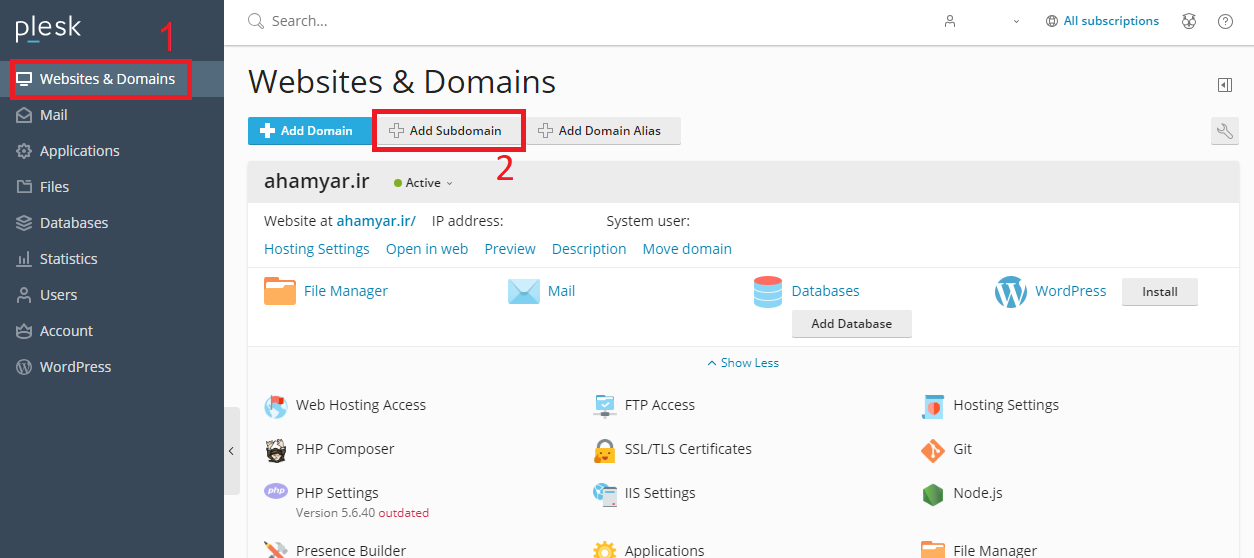Collapse the left sidebar arrow handle
Image resolution: width=1254 pixels, height=558 pixels.
tap(231, 451)
